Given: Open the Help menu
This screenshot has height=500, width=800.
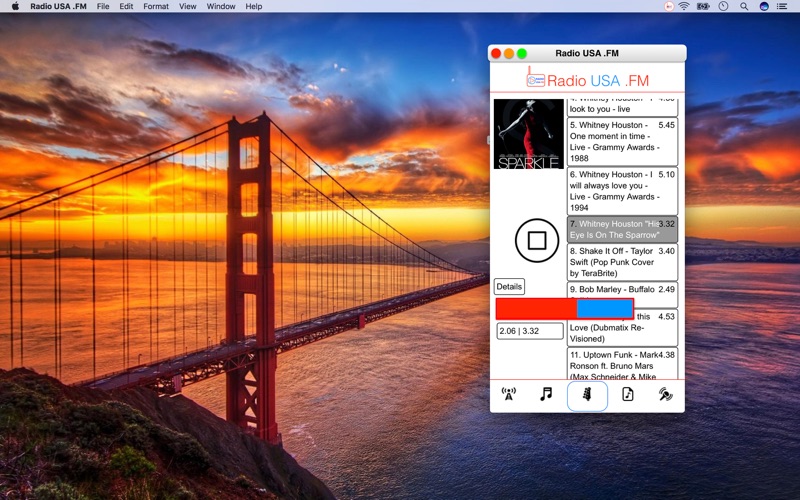Looking at the screenshot, I should click(254, 6).
